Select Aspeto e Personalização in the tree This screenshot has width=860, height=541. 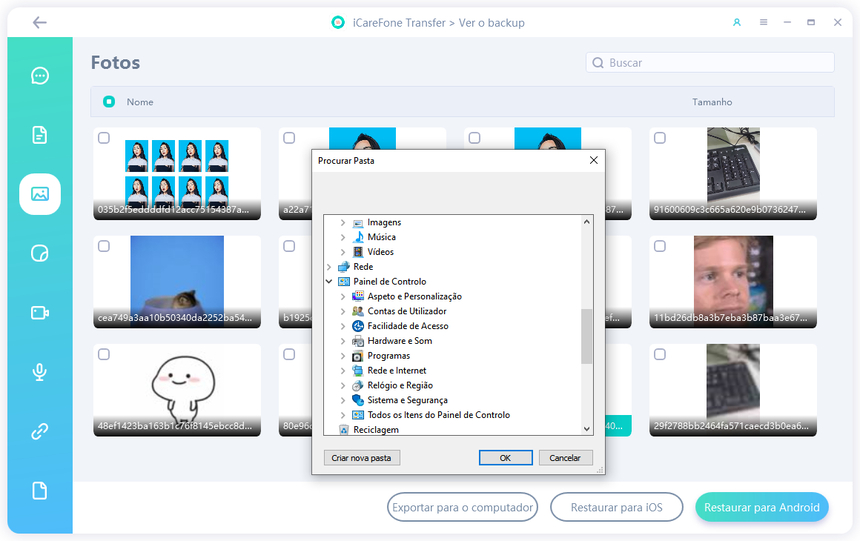[x=414, y=296]
